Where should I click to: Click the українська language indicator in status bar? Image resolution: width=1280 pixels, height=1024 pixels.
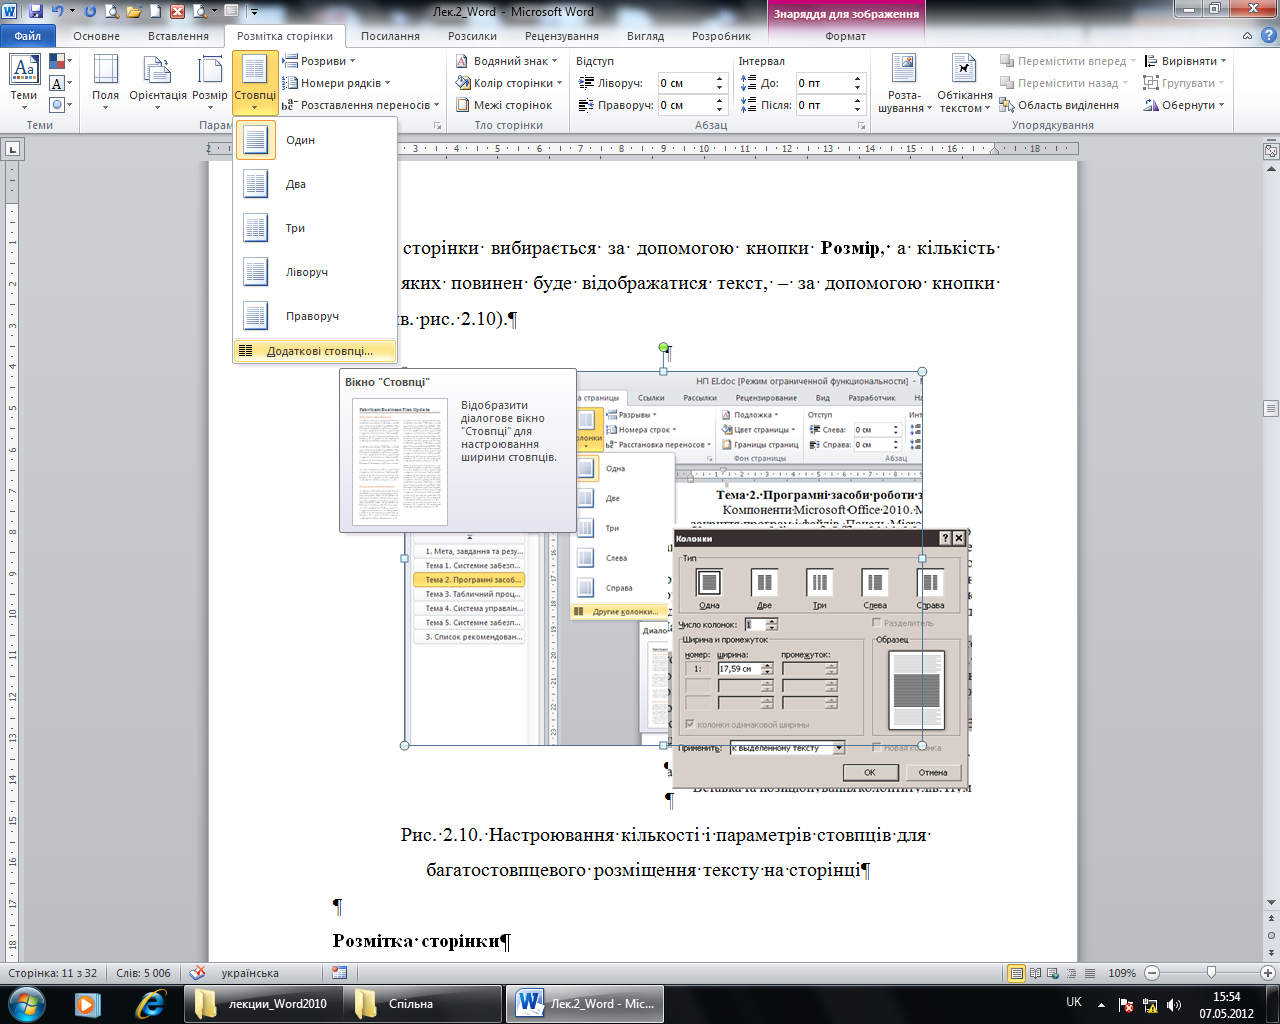click(x=250, y=973)
